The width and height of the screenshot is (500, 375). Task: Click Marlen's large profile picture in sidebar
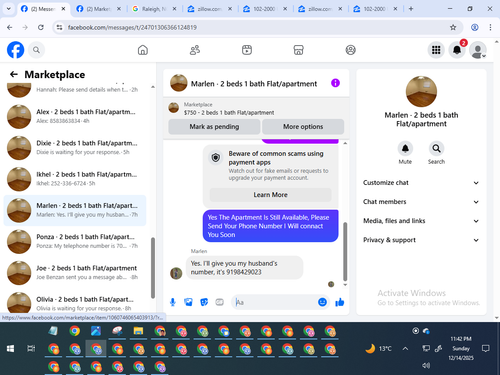click(421, 91)
